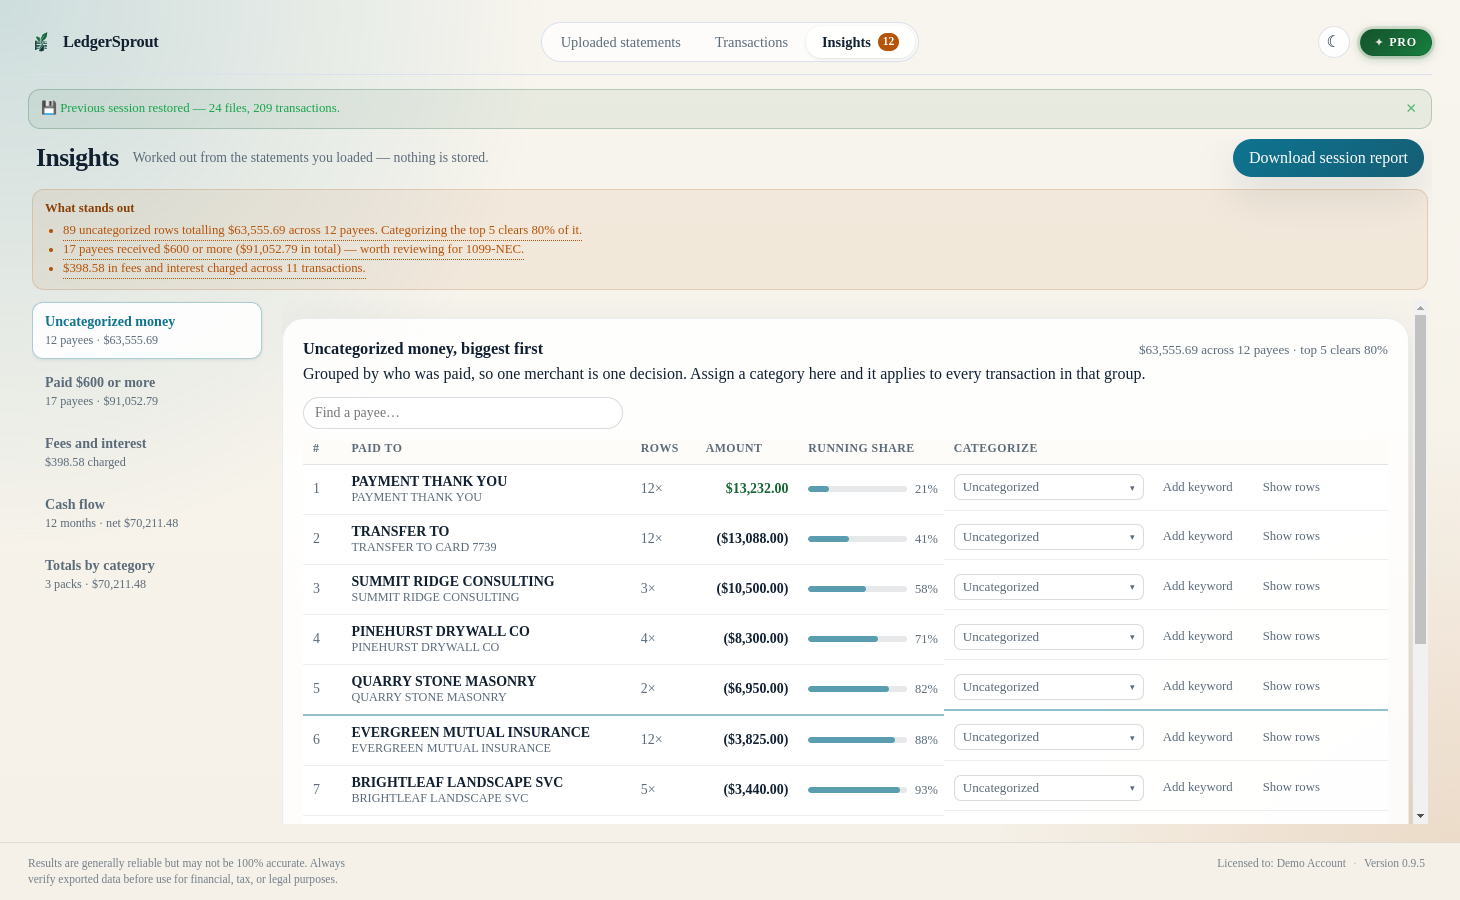The image size is (1460, 900).
Task: Click Licensed to: Demo Account text
Action: 1281,863
